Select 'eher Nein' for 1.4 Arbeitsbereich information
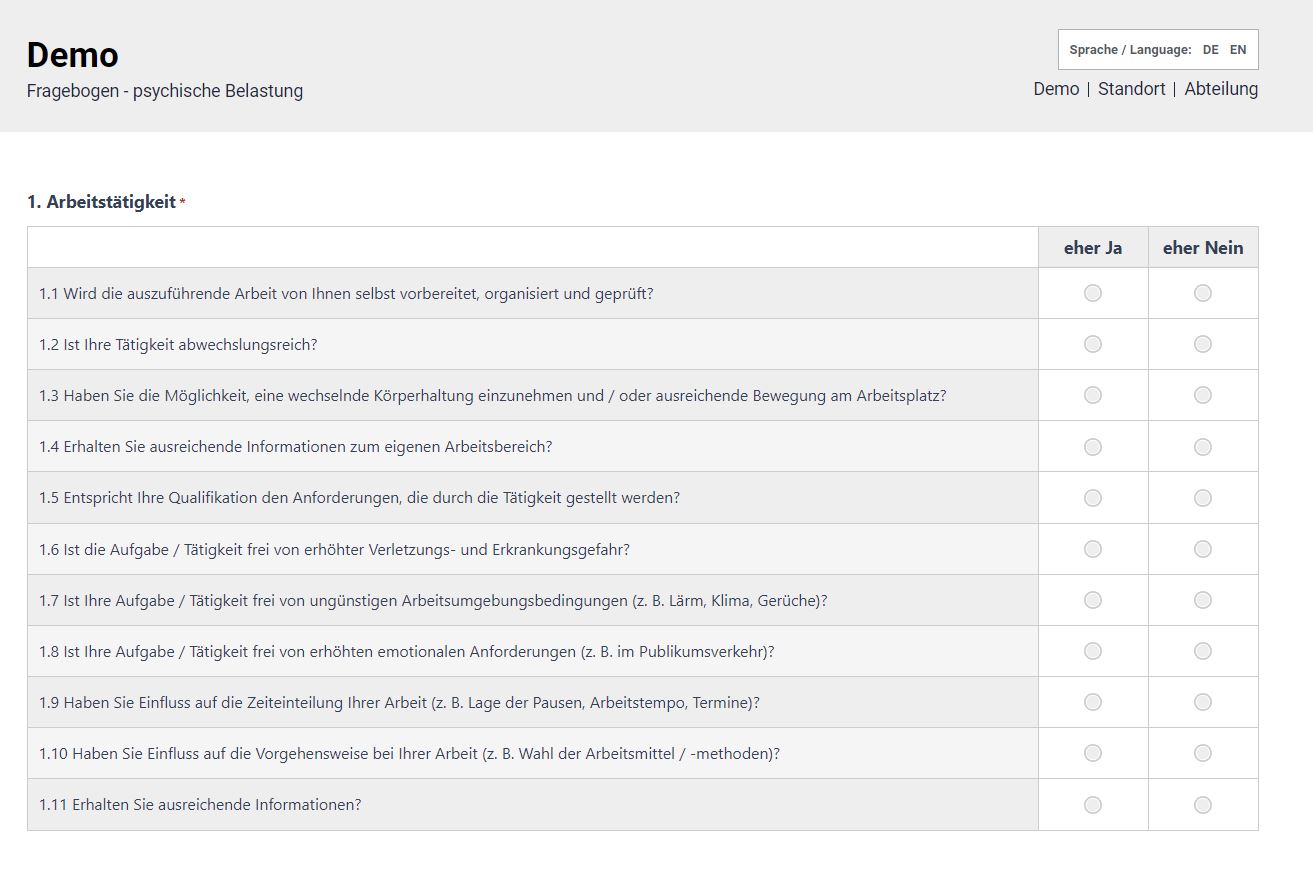1313x872 pixels. pos(1203,447)
